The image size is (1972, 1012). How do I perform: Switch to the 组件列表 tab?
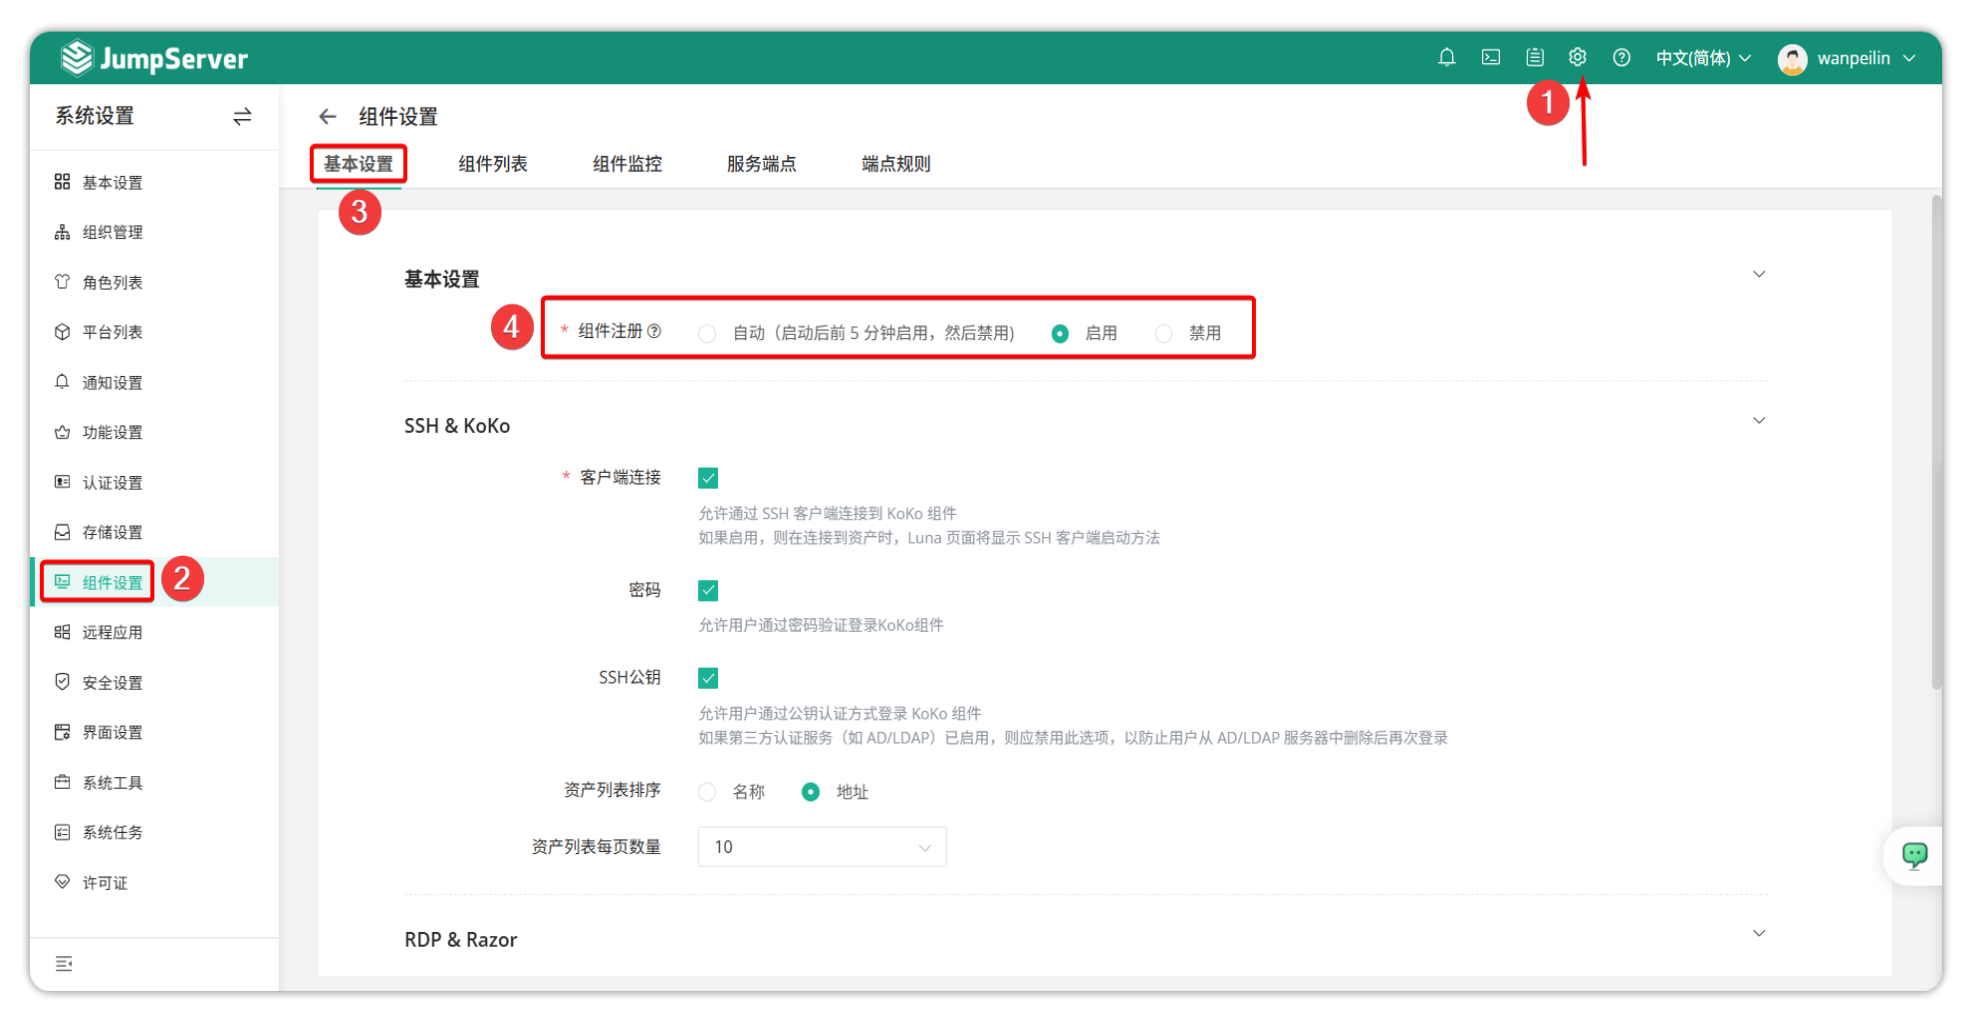[x=492, y=164]
